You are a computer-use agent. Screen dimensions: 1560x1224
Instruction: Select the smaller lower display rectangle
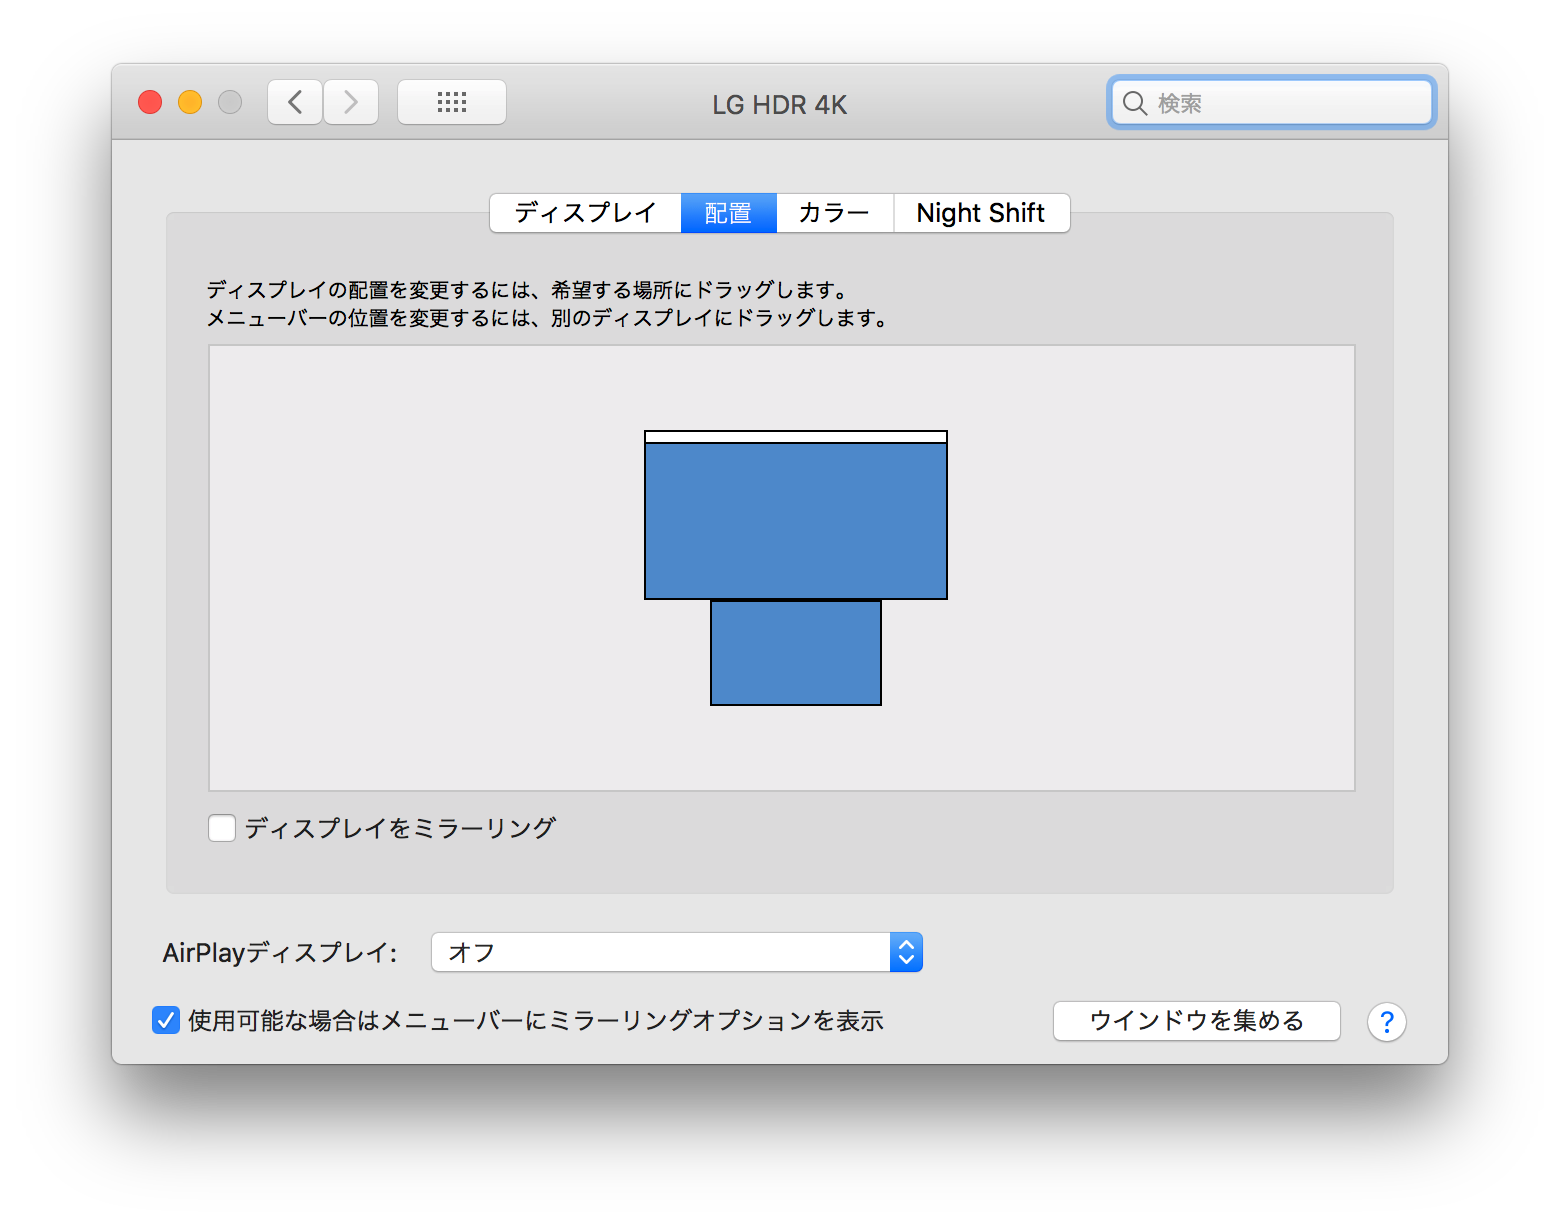pos(795,653)
